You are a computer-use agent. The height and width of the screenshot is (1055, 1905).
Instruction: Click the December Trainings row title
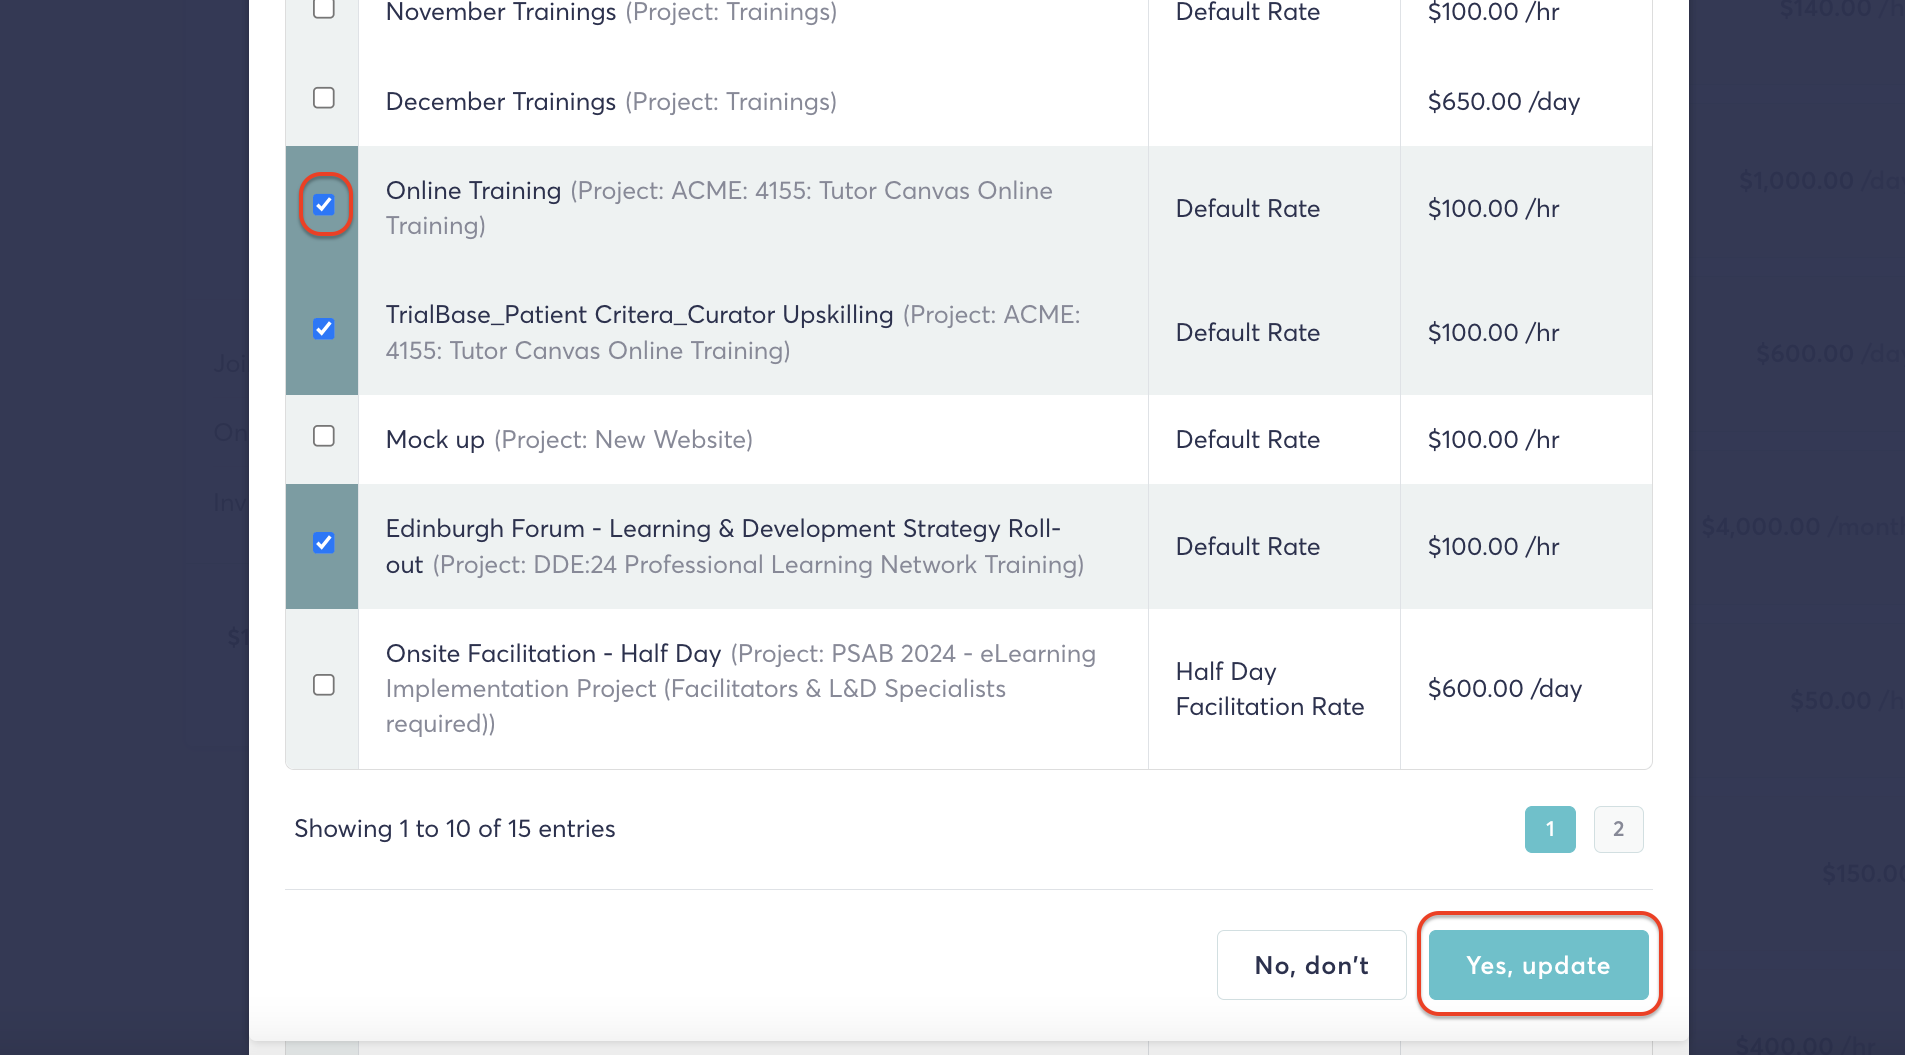(x=500, y=102)
